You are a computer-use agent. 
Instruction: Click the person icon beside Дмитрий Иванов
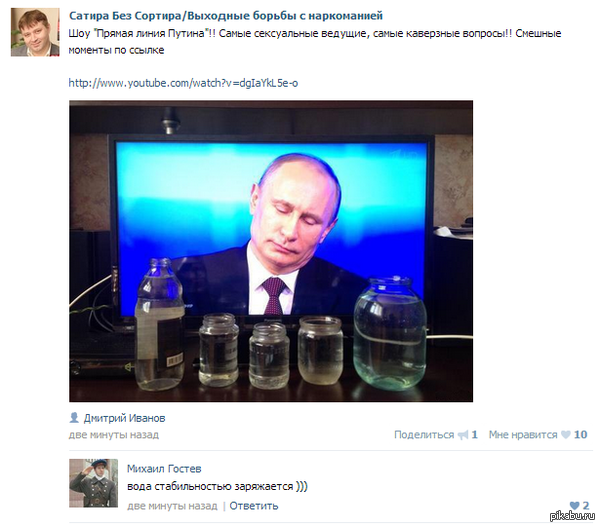click(x=74, y=418)
